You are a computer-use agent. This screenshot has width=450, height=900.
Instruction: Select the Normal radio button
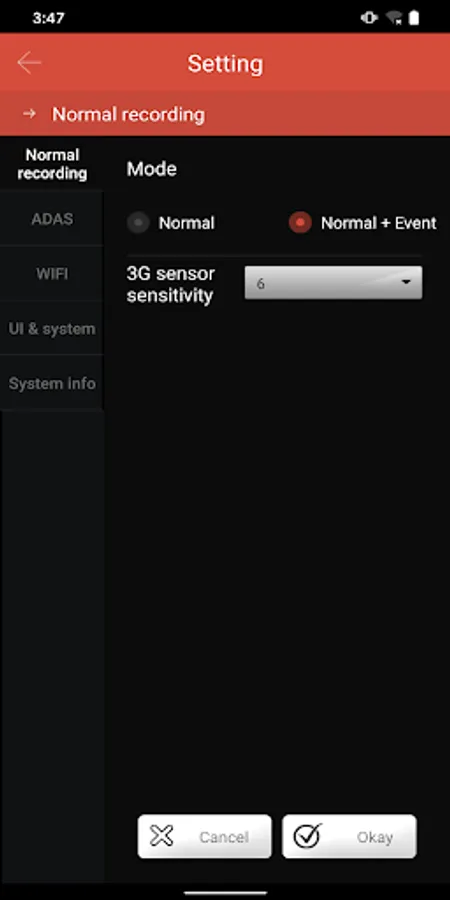pyautogui.click(x=138, y=223)
